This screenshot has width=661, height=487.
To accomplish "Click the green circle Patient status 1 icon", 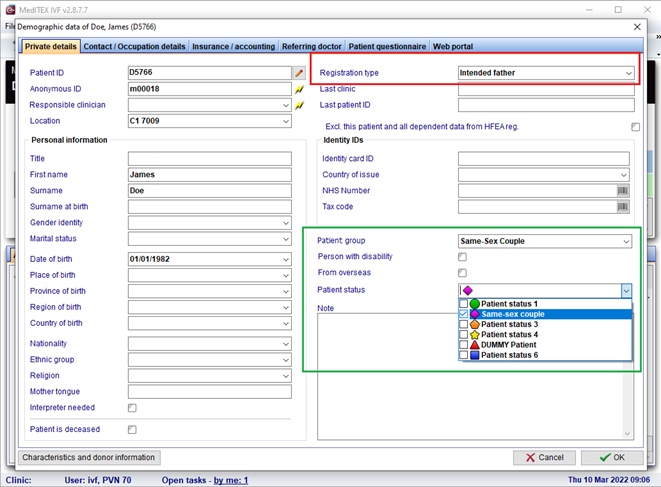I will [475, 304].
